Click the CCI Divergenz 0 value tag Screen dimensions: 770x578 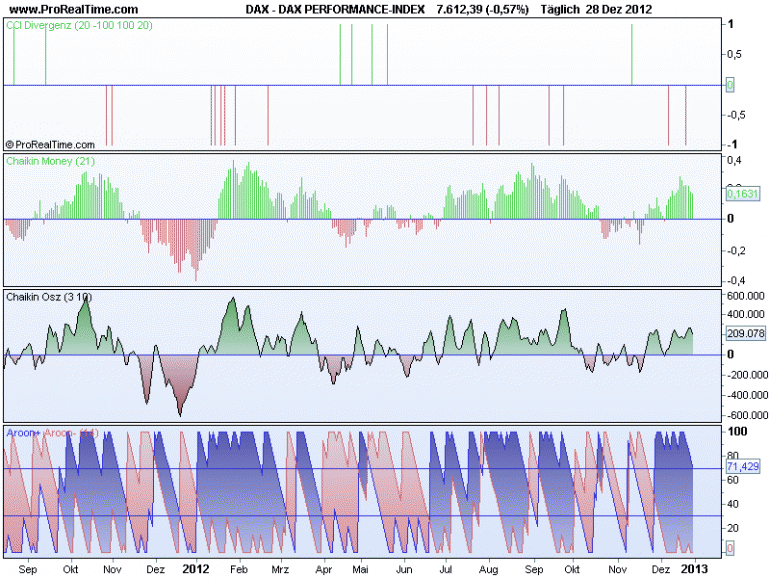[730, 85]
